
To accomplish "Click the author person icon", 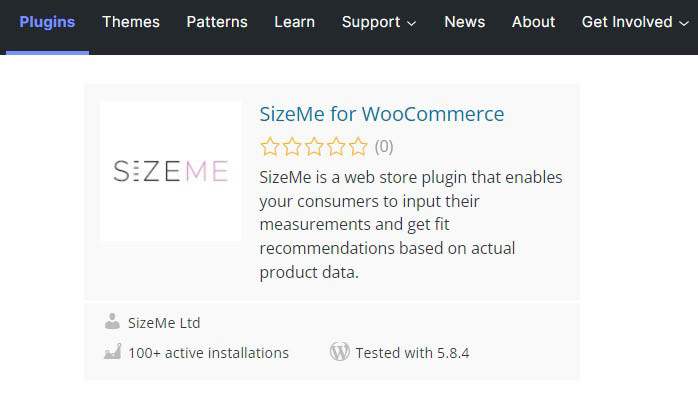I will click(112, 322).
